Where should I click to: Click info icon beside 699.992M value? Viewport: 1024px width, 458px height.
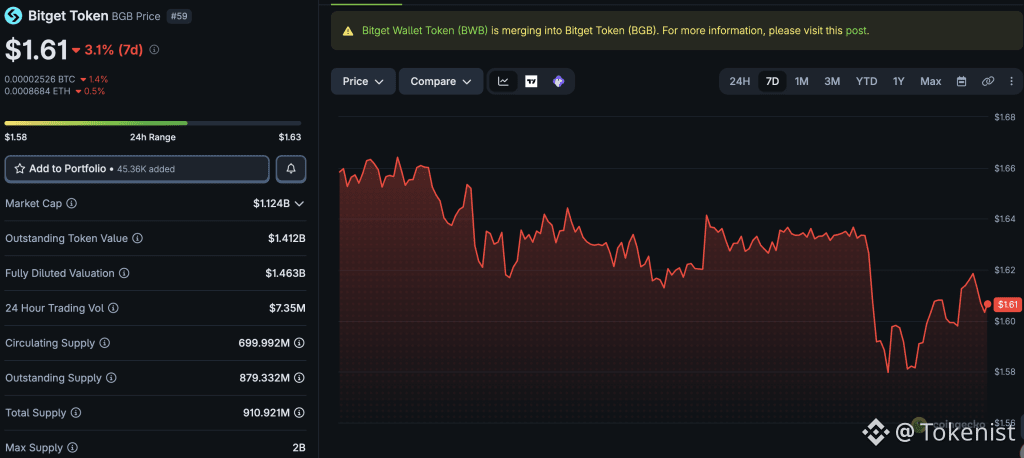[x=299, y=343]
